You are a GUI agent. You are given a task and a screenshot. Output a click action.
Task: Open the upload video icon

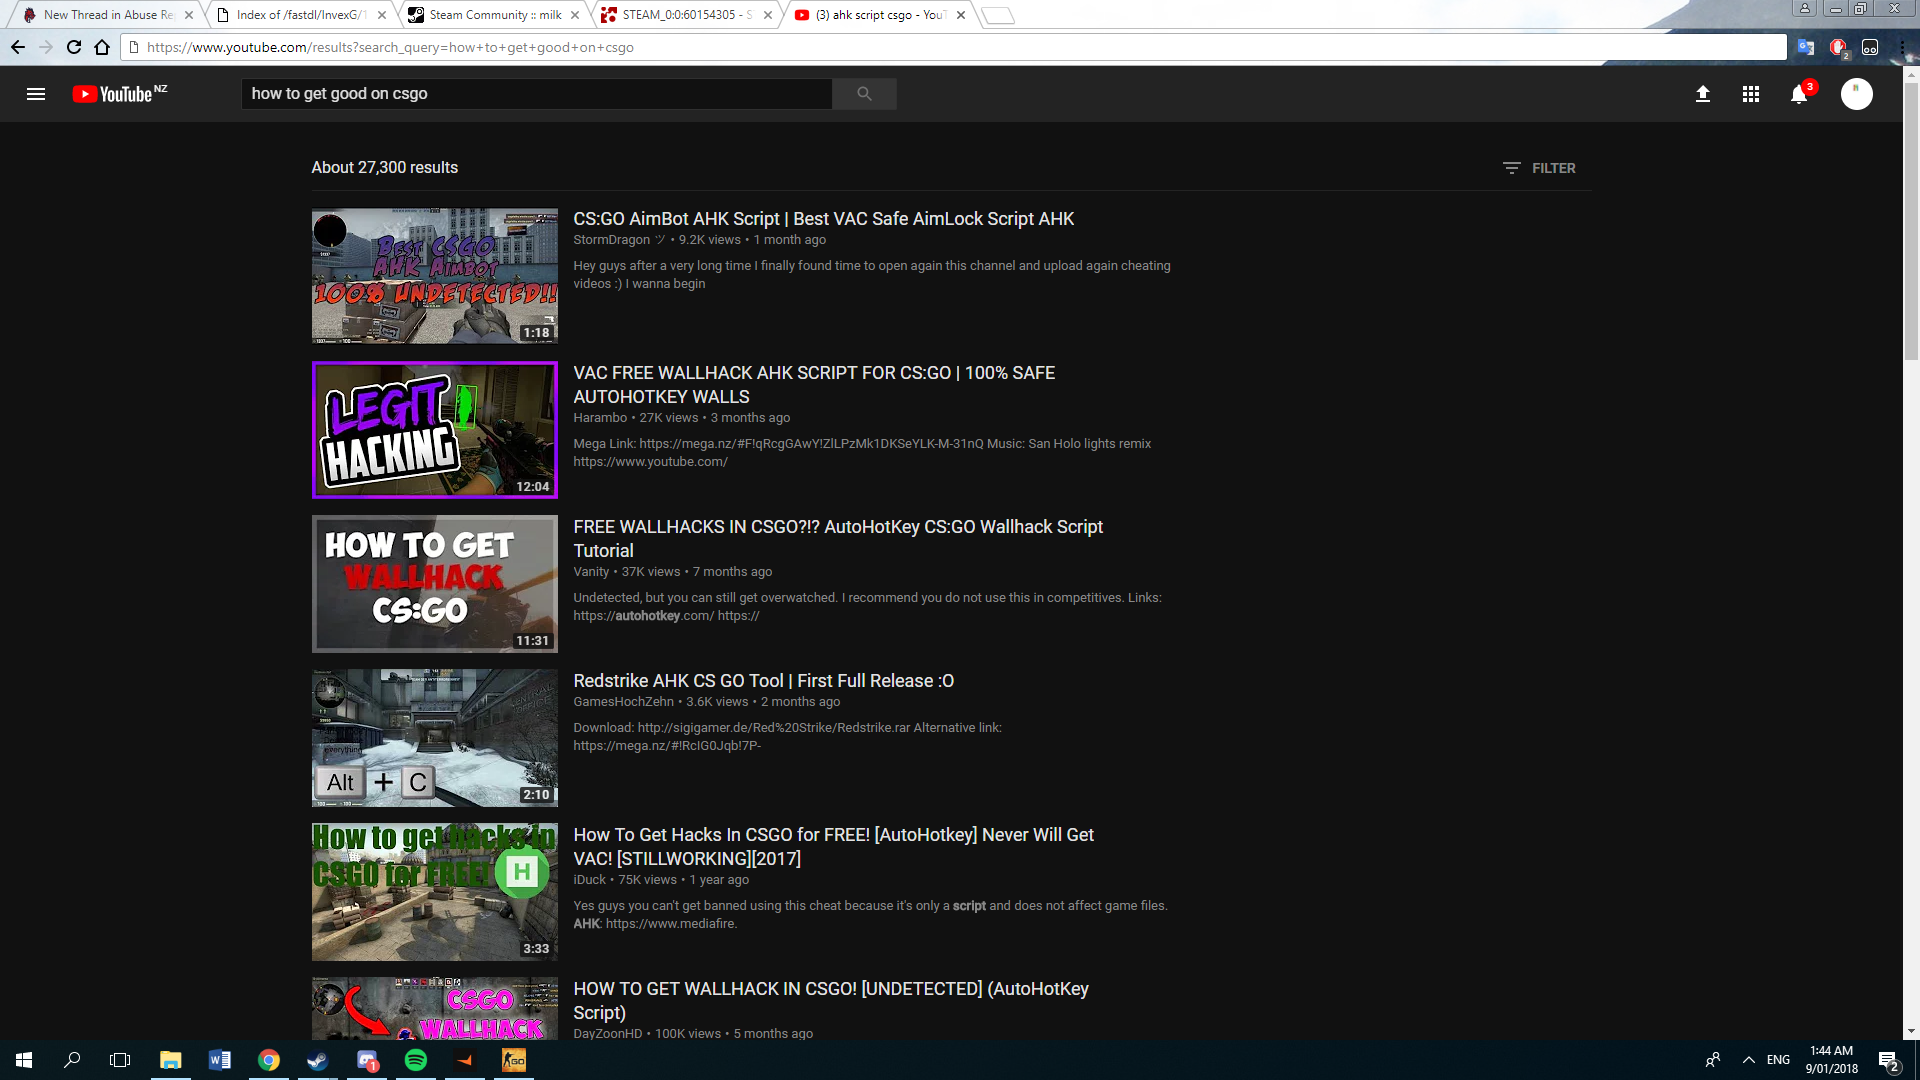tap(1703, 94)
